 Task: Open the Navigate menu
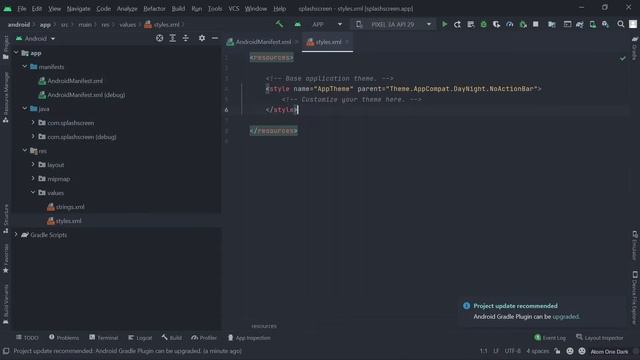pos(78,9)
